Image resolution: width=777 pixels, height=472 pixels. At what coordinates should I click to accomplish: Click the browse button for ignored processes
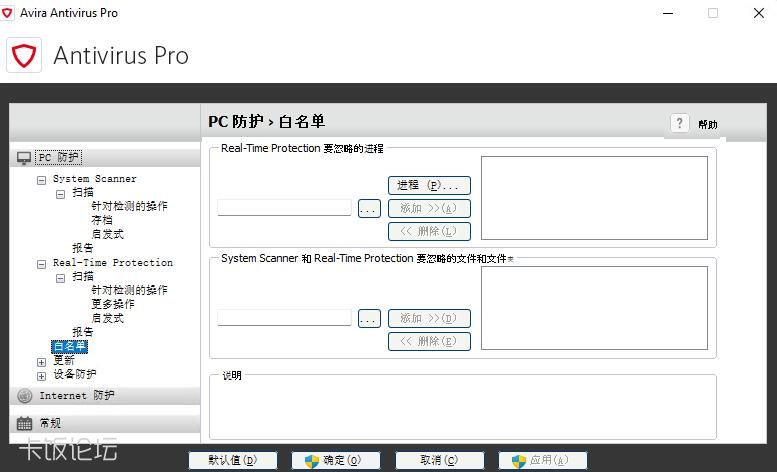pyautogui.click(x=369, y=209)
